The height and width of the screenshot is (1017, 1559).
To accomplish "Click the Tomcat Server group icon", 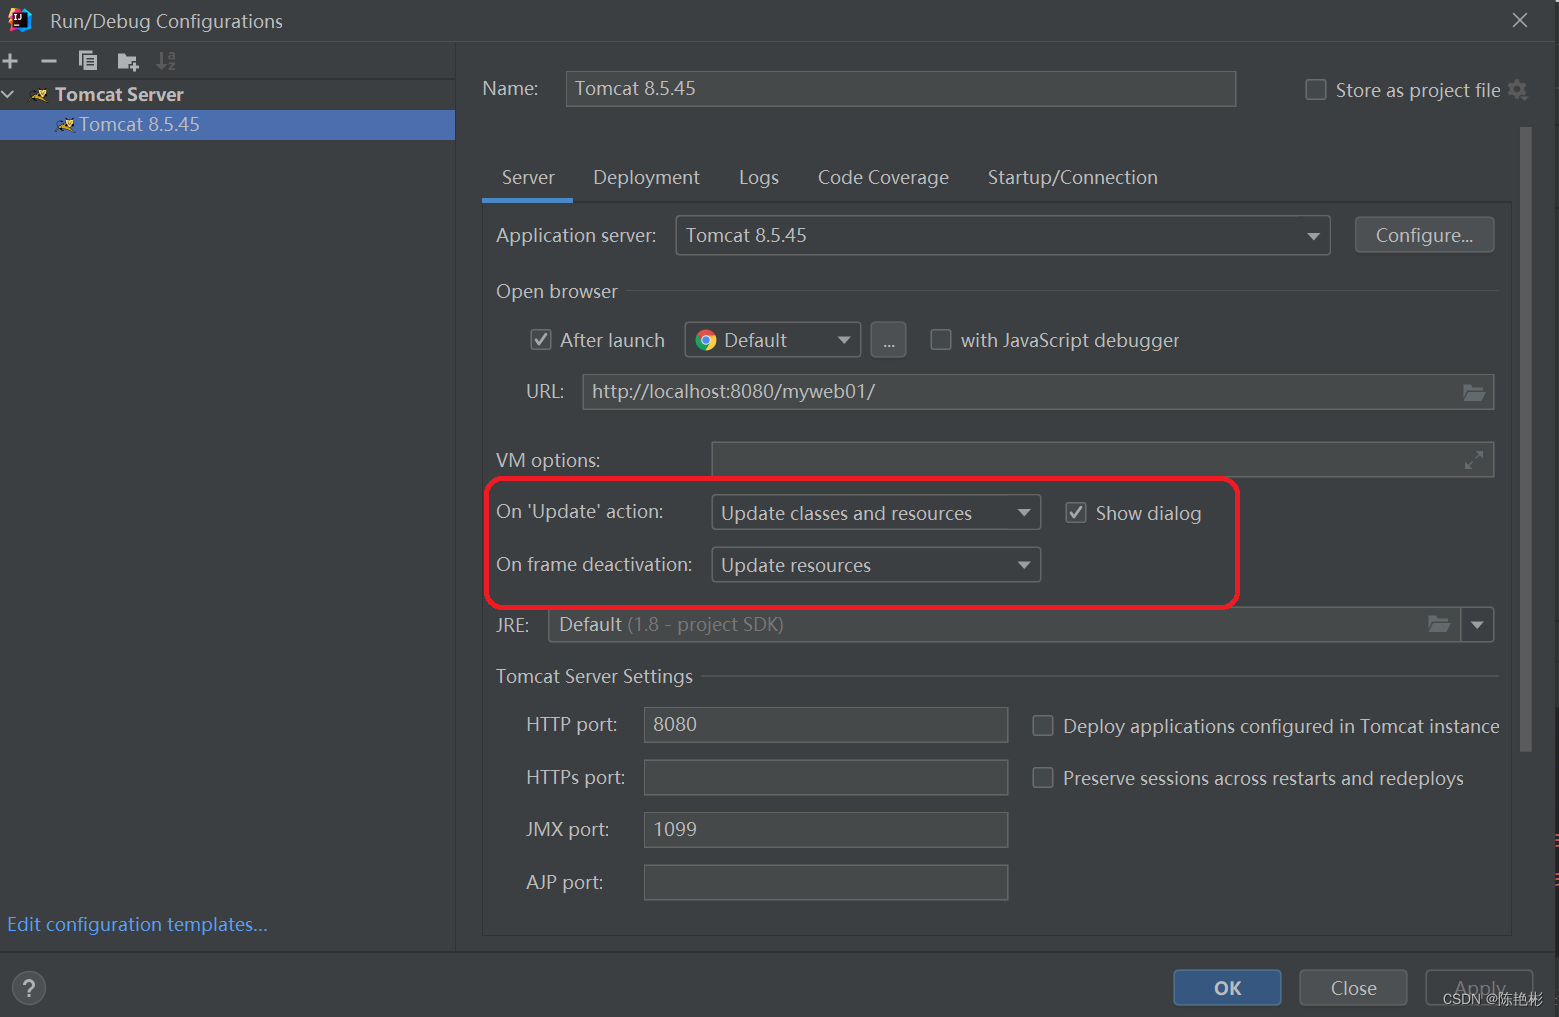I will click(40, 95).
